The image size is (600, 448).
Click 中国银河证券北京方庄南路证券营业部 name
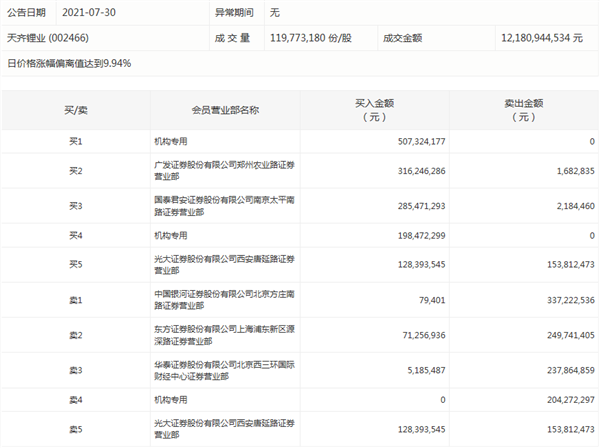[225, 300]
